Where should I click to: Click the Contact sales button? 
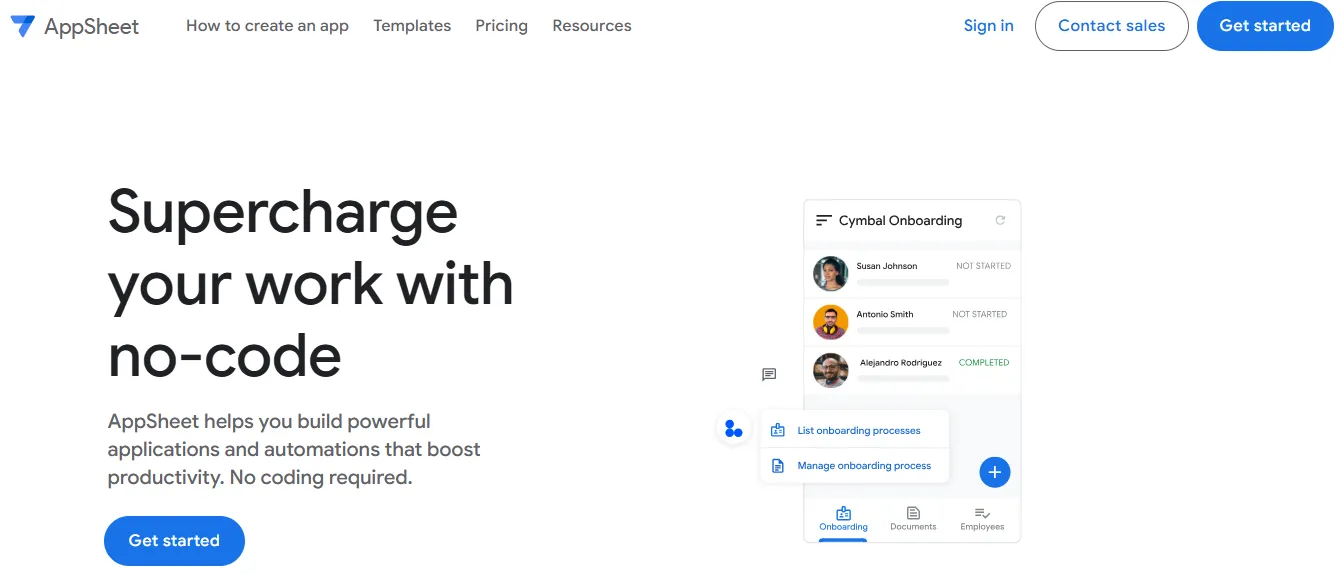(1112, 26)
